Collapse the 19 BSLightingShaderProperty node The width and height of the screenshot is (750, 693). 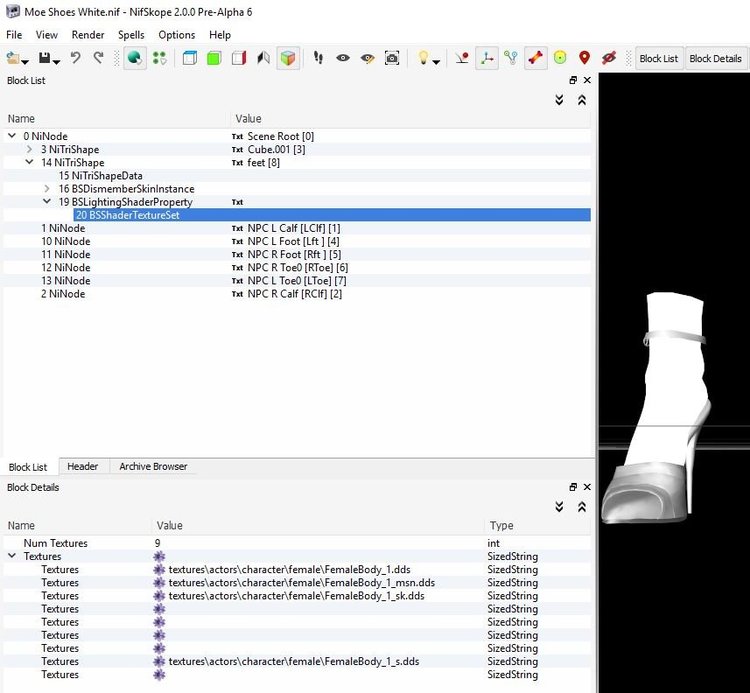[x=47, y=201]
